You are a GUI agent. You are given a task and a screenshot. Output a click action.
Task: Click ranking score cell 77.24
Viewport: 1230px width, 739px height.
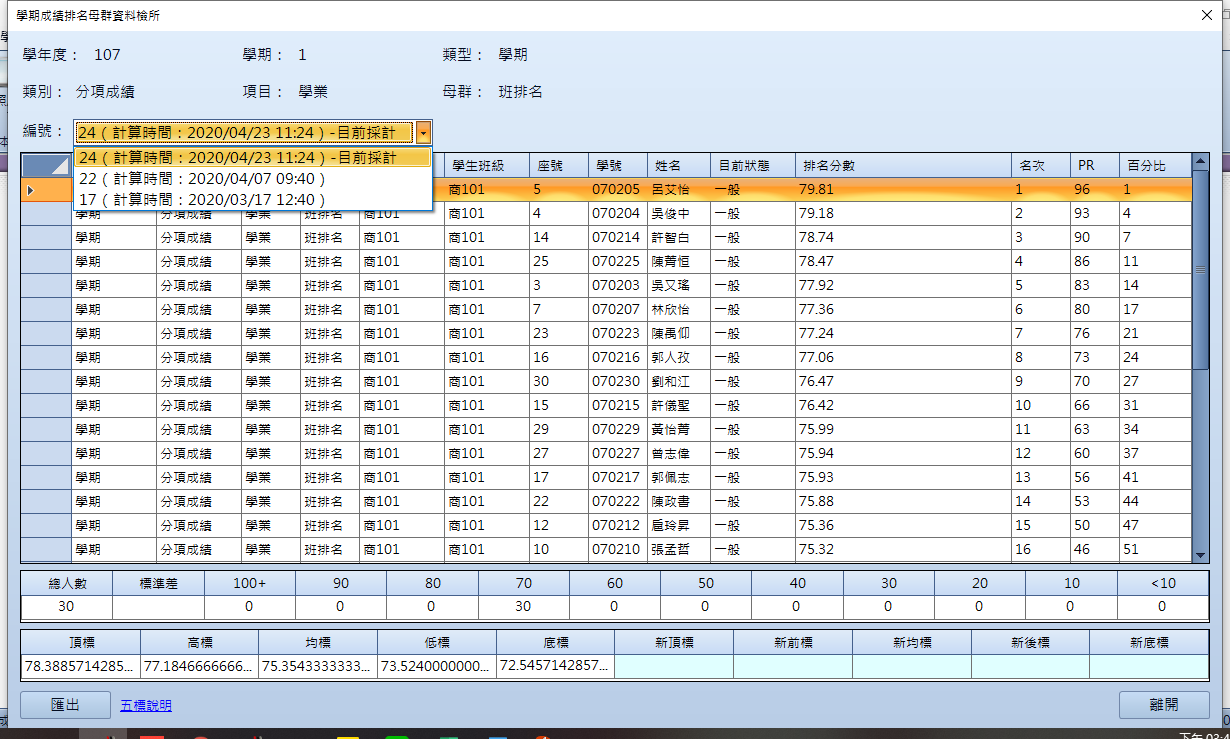click(903, 333)
